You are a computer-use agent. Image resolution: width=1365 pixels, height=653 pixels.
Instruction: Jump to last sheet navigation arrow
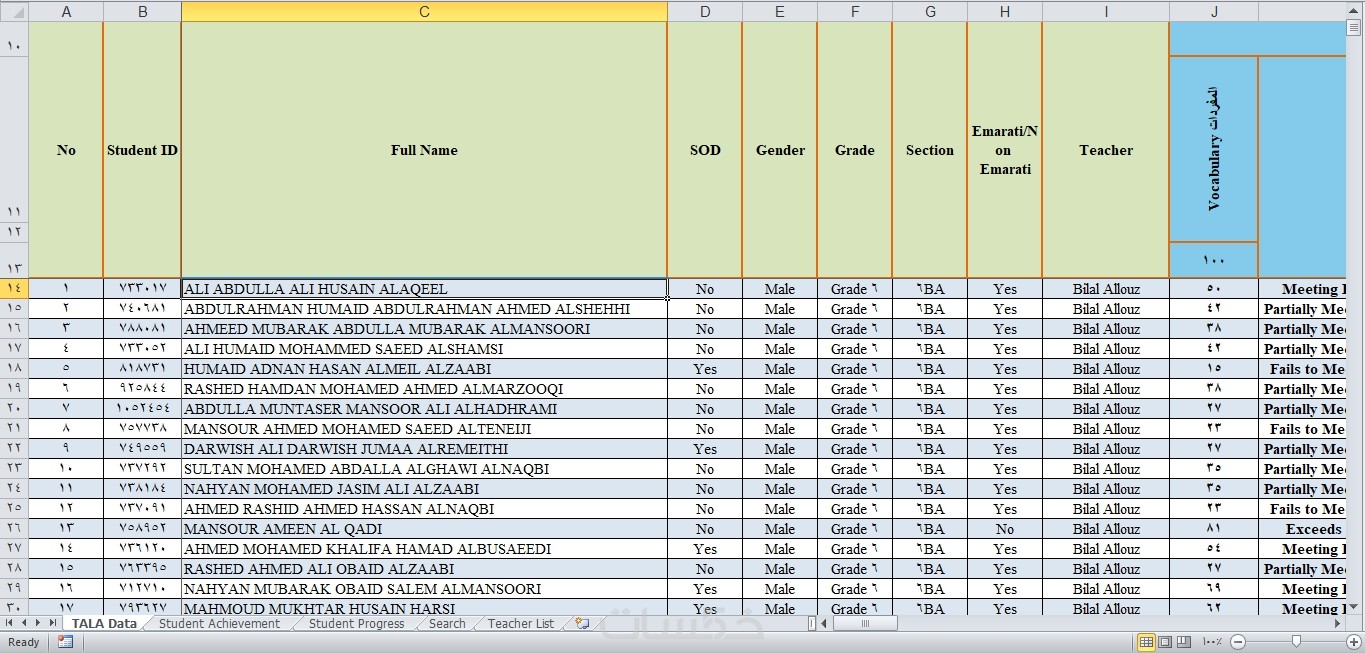click(x=53, y=623)
